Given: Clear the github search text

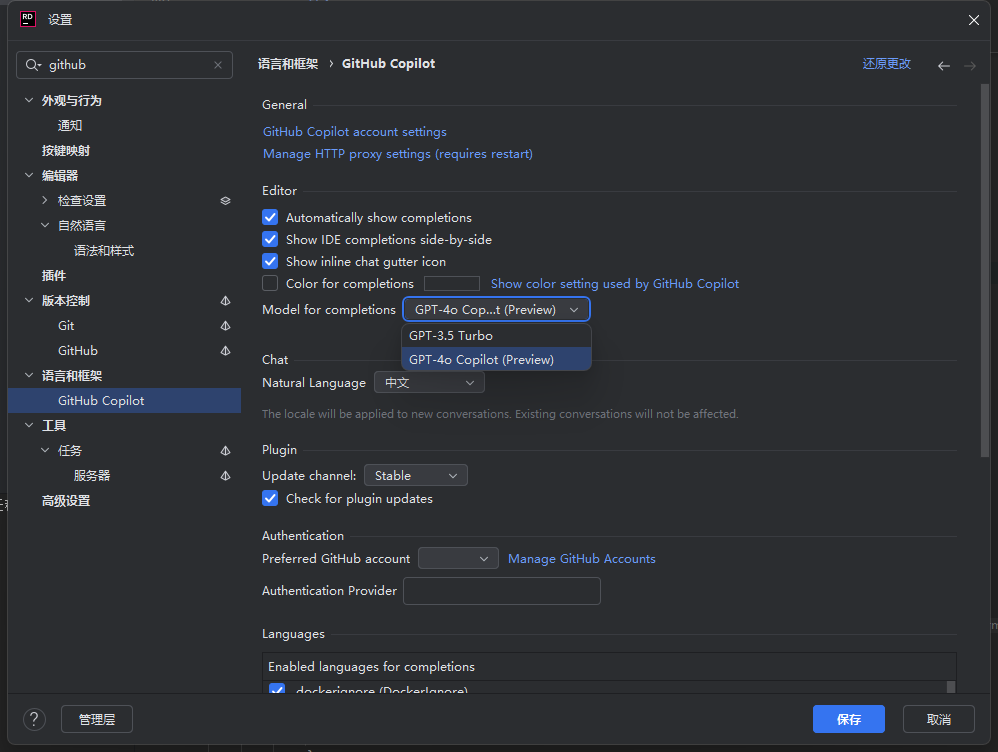Looking at the screenshot, I should [x=218, y=65].
